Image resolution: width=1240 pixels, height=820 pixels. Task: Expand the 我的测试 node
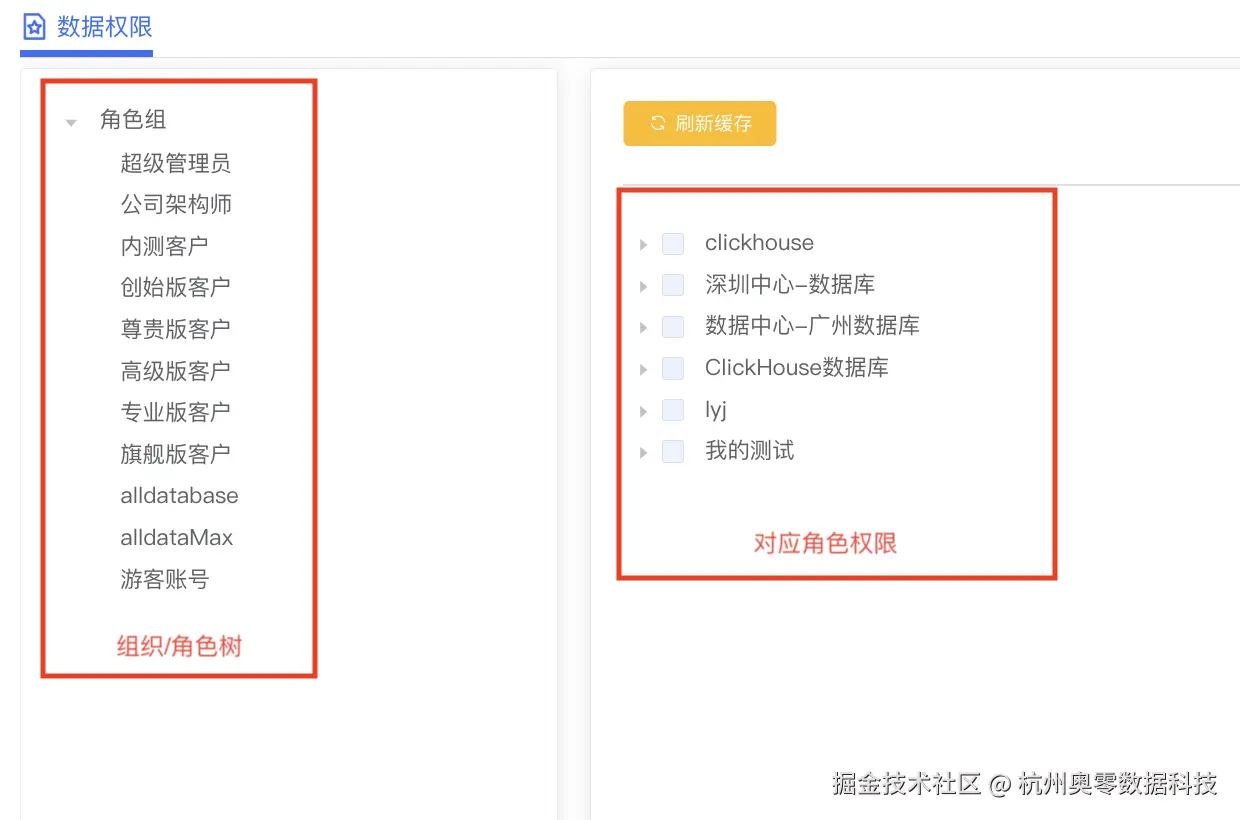[643, 451]
